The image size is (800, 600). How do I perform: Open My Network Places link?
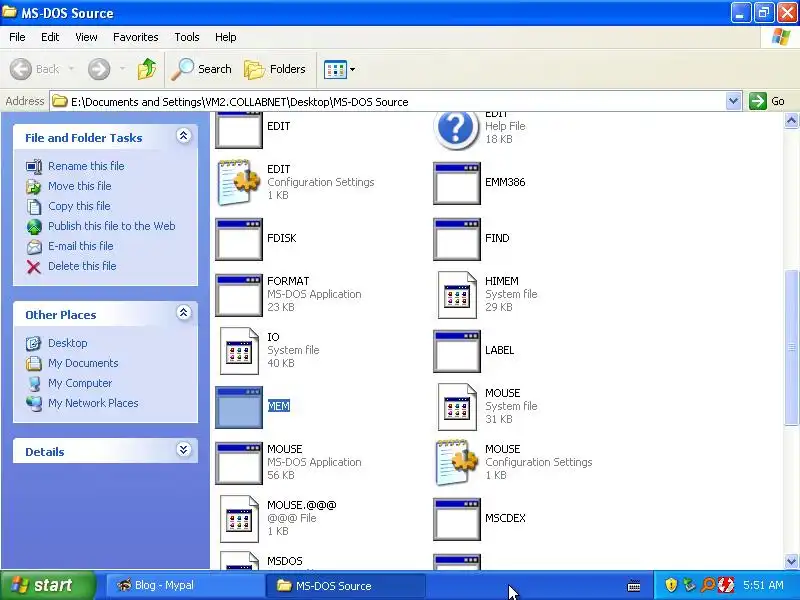coord(93,403)
